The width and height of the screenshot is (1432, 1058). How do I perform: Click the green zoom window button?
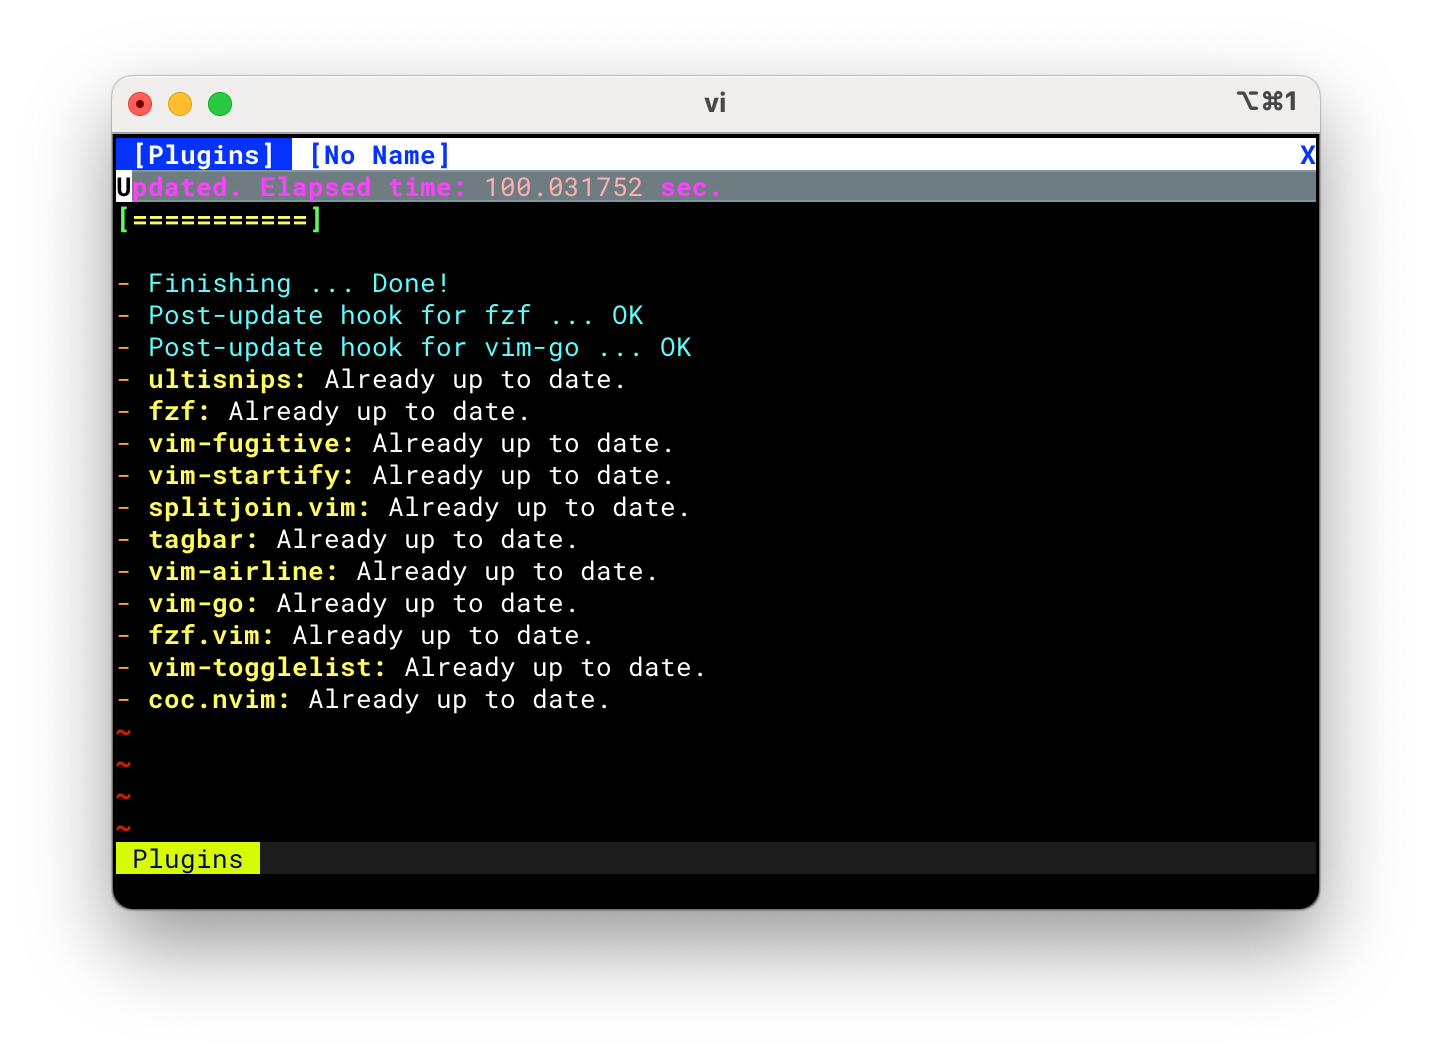click(x=220, y=104)
